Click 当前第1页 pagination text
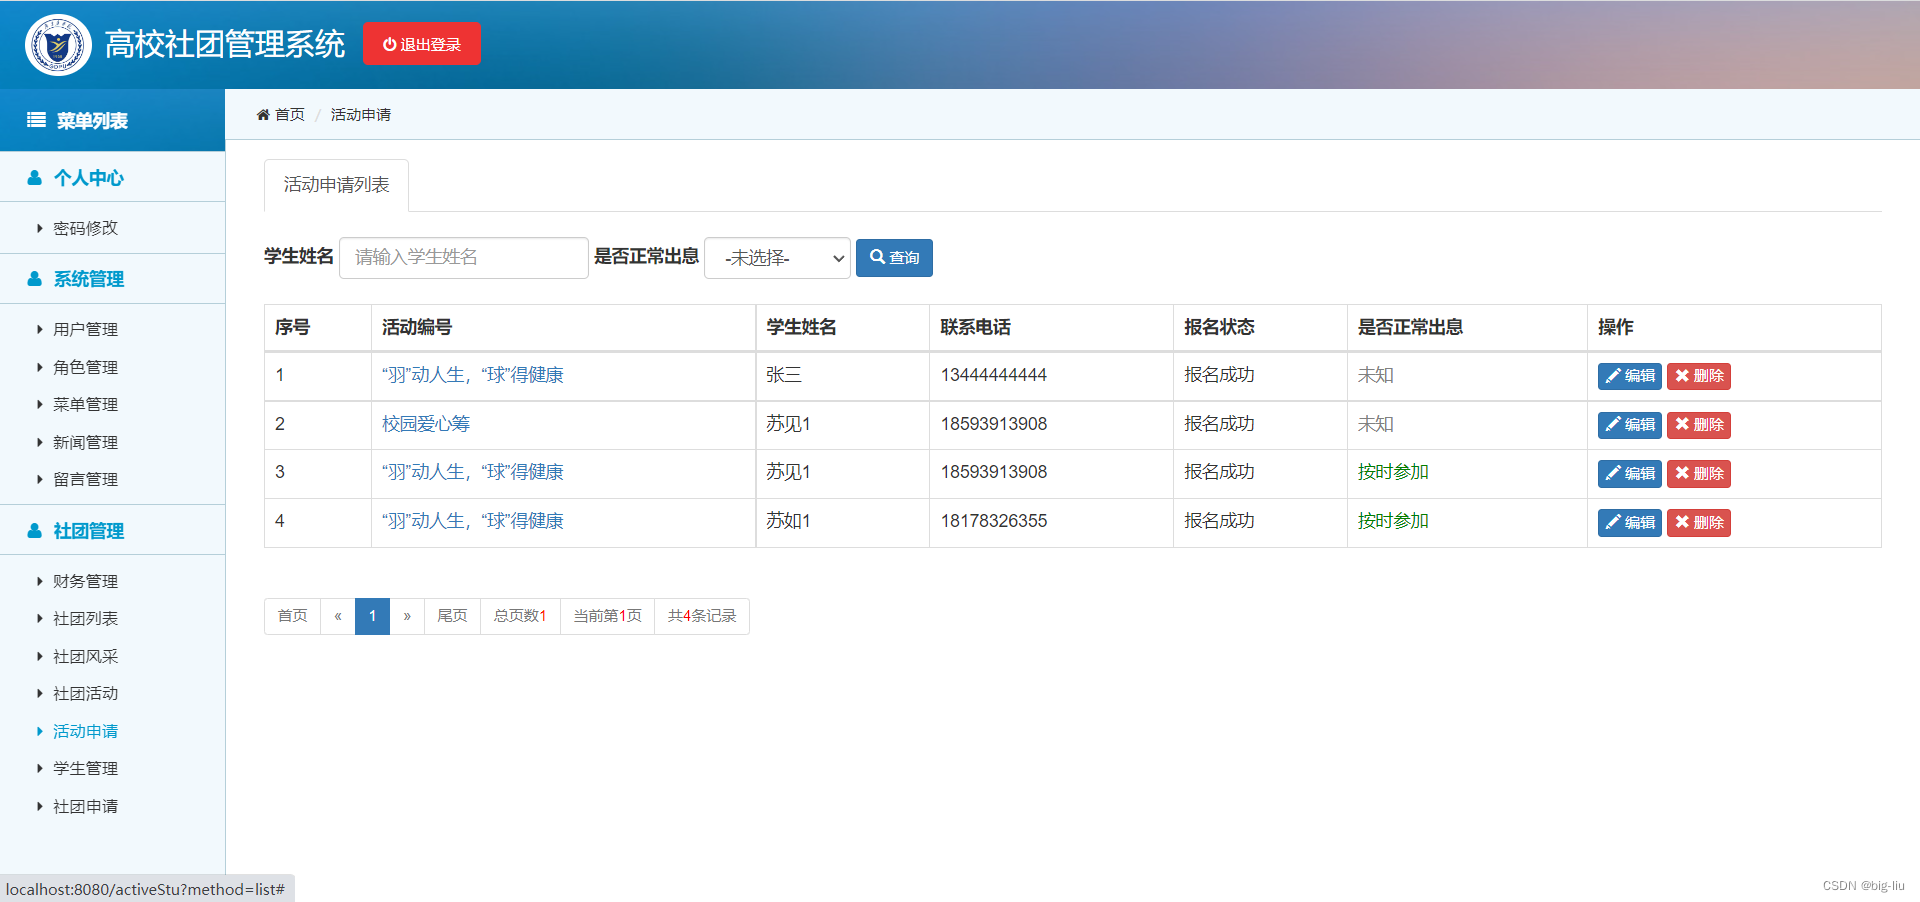The width and height of the screenshot is (1920, 902). (x=608, y=616)
